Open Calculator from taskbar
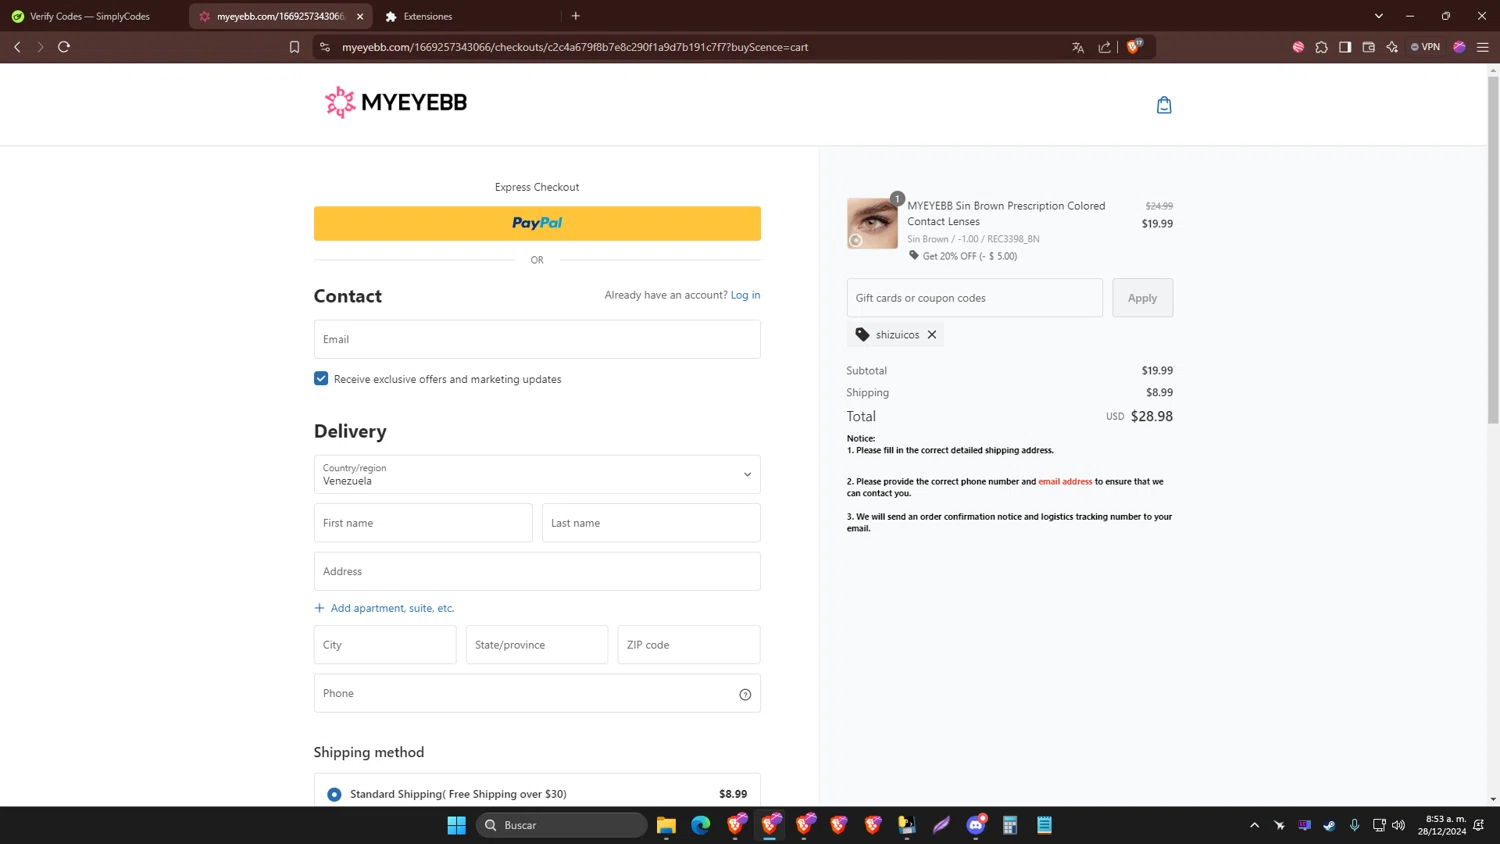 (1010, 825)
